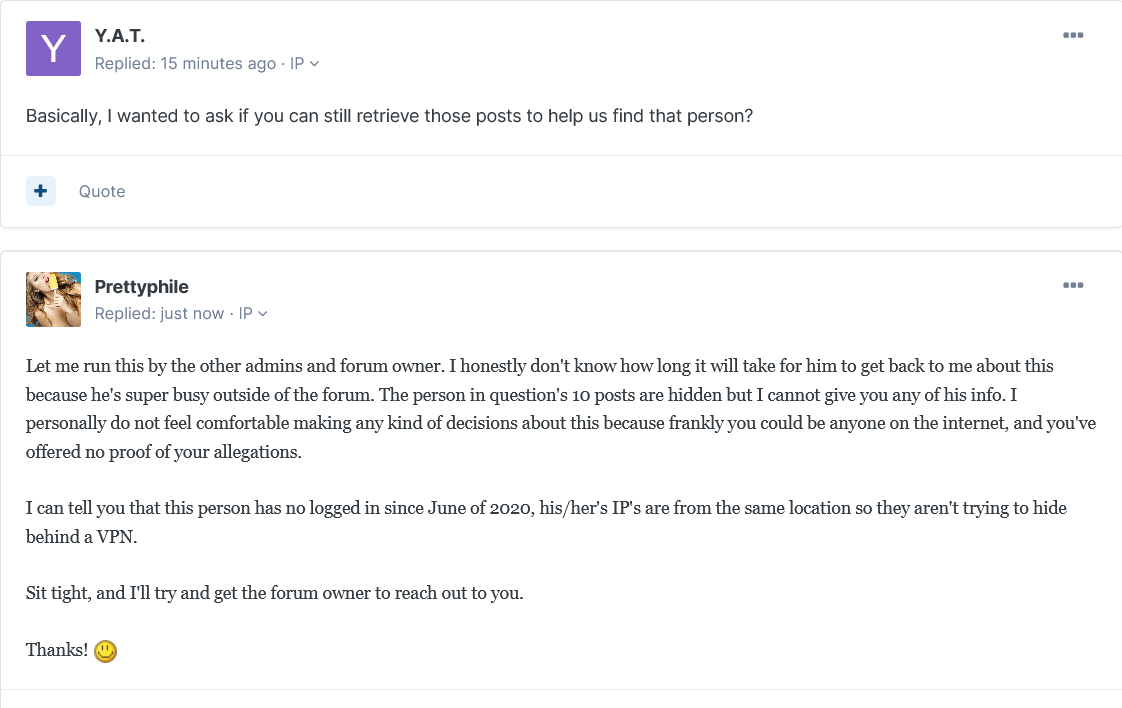Open the Y.A.T. username profile link

(120, 36)
